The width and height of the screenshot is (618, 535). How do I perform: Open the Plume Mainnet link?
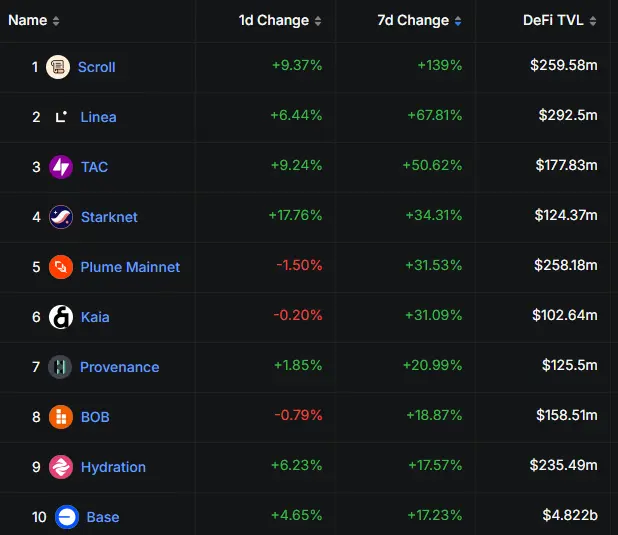click(x=130, y=267)
